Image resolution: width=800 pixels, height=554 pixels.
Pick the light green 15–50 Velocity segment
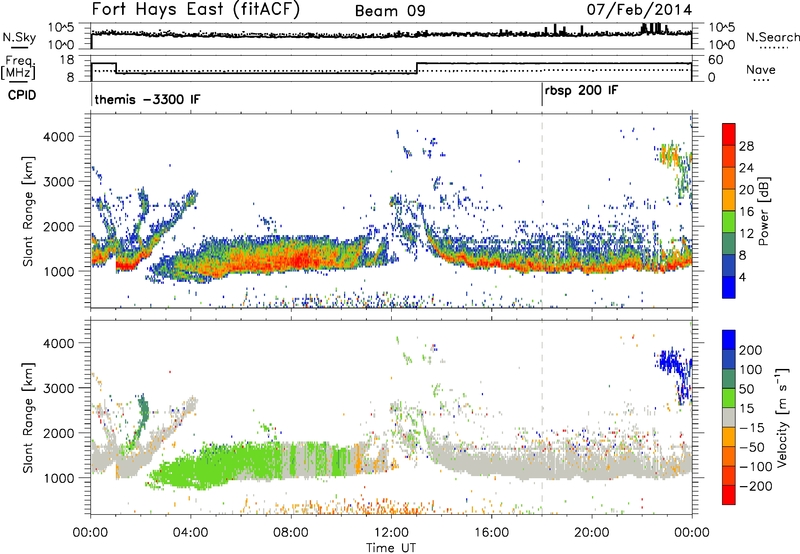pos(729,398)
